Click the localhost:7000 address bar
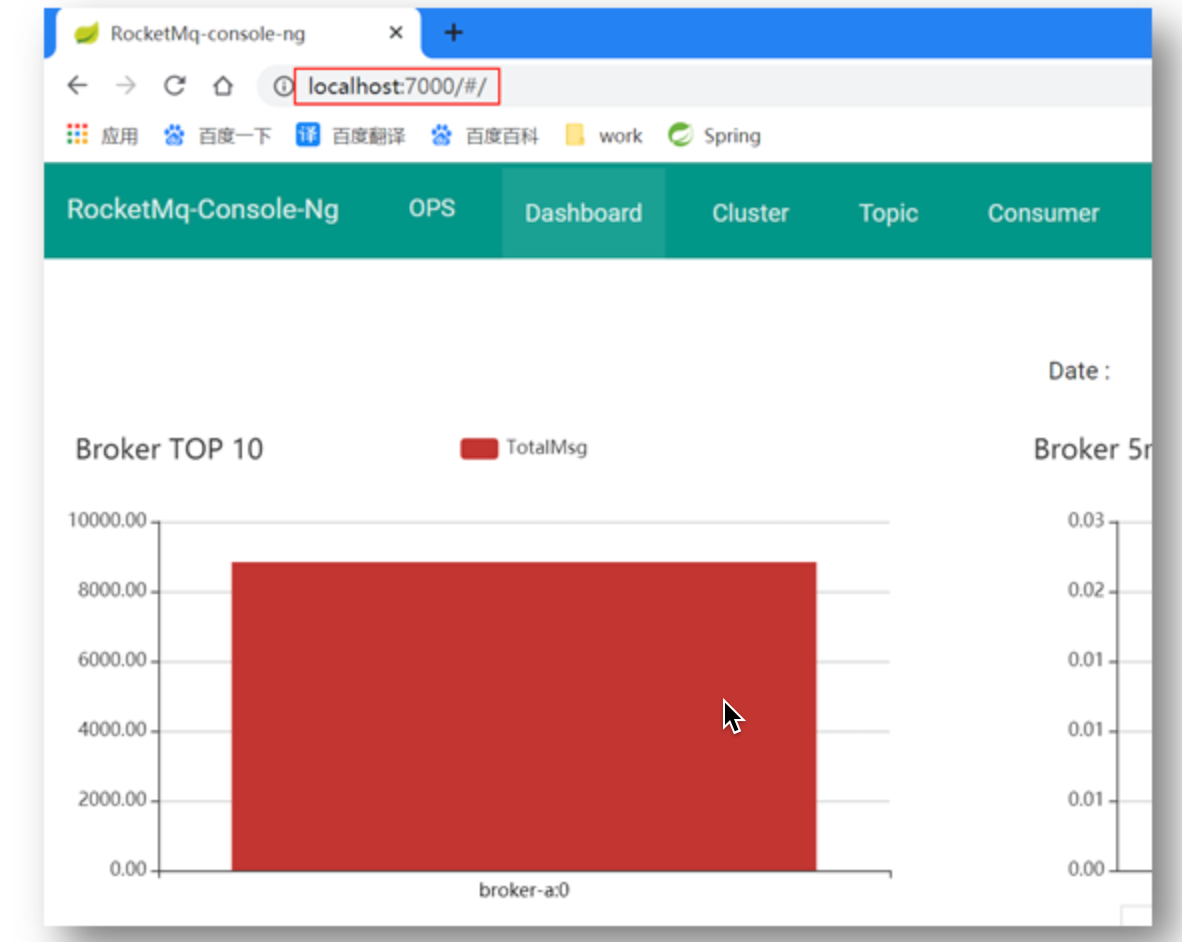The height and width of the screenshot is (942, 1182). (x=397, y=87)
